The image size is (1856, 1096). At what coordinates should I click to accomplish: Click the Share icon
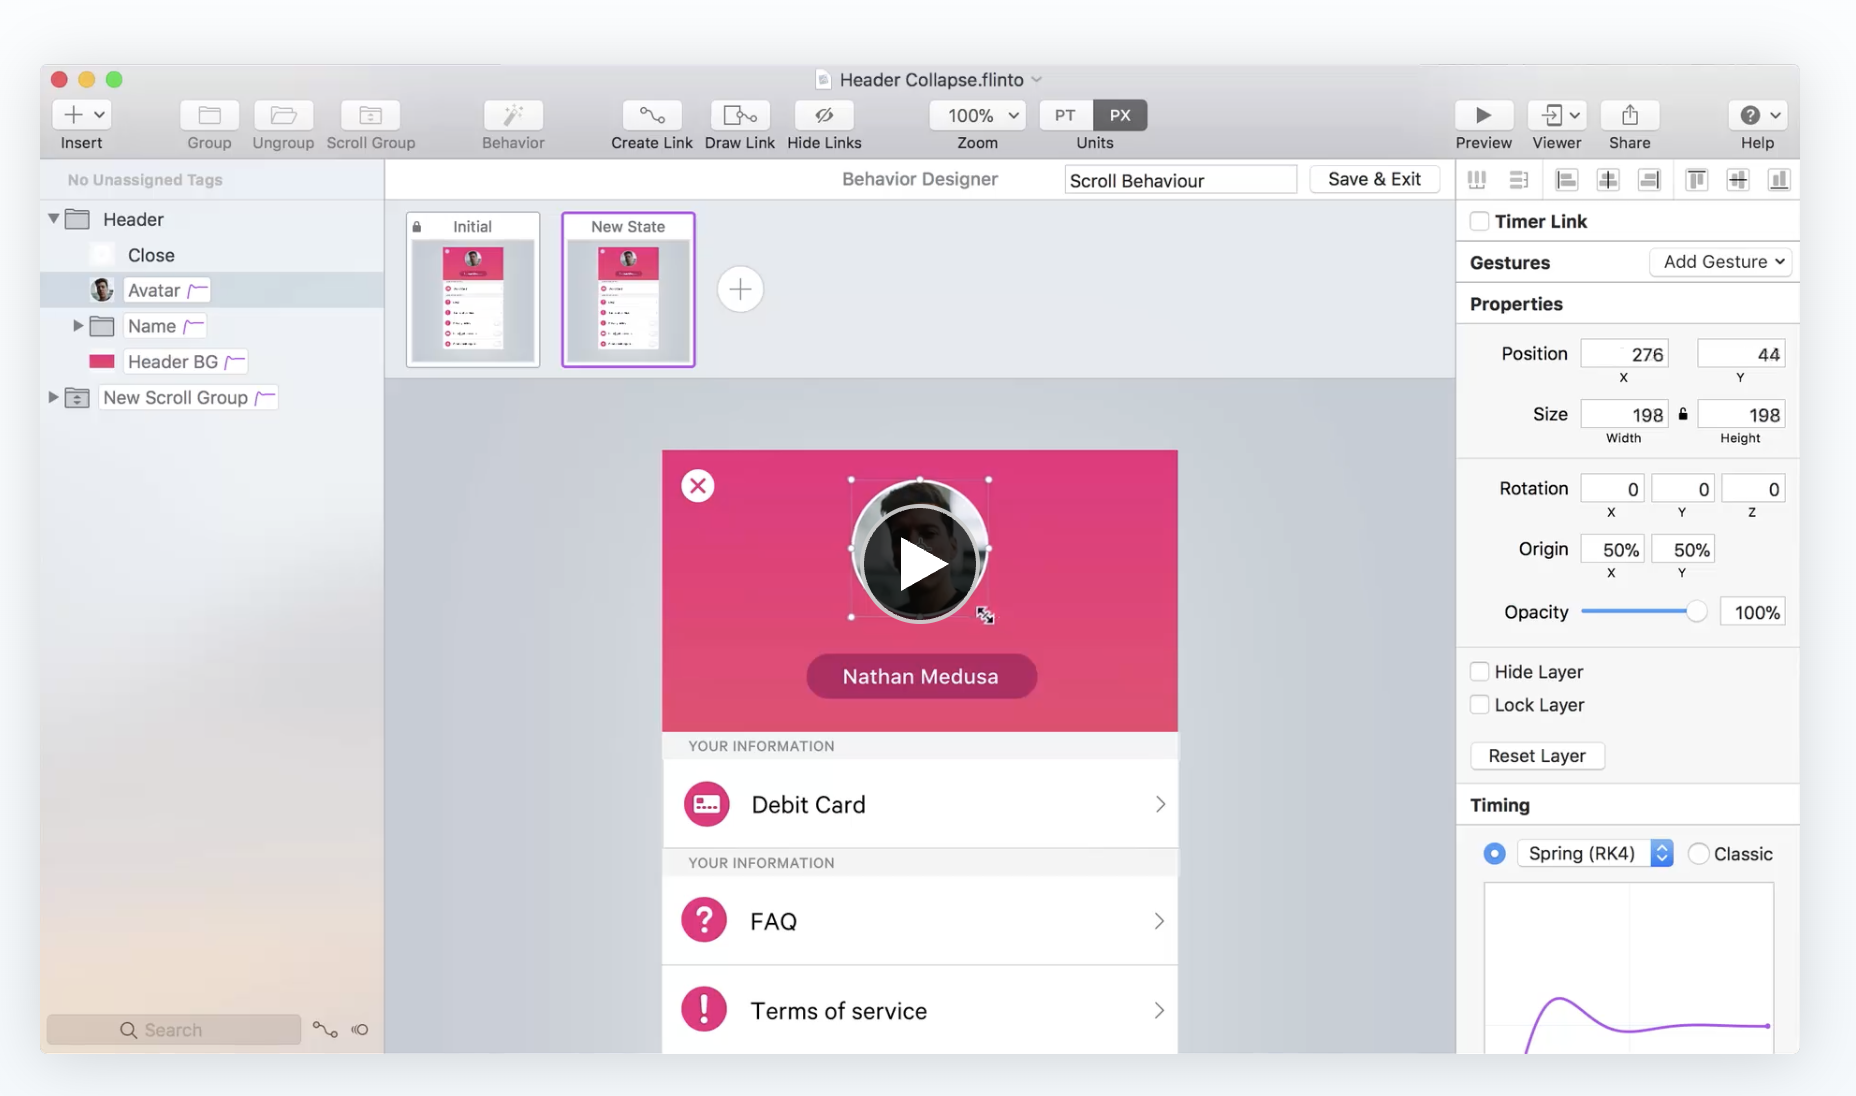coord(1630,115)
